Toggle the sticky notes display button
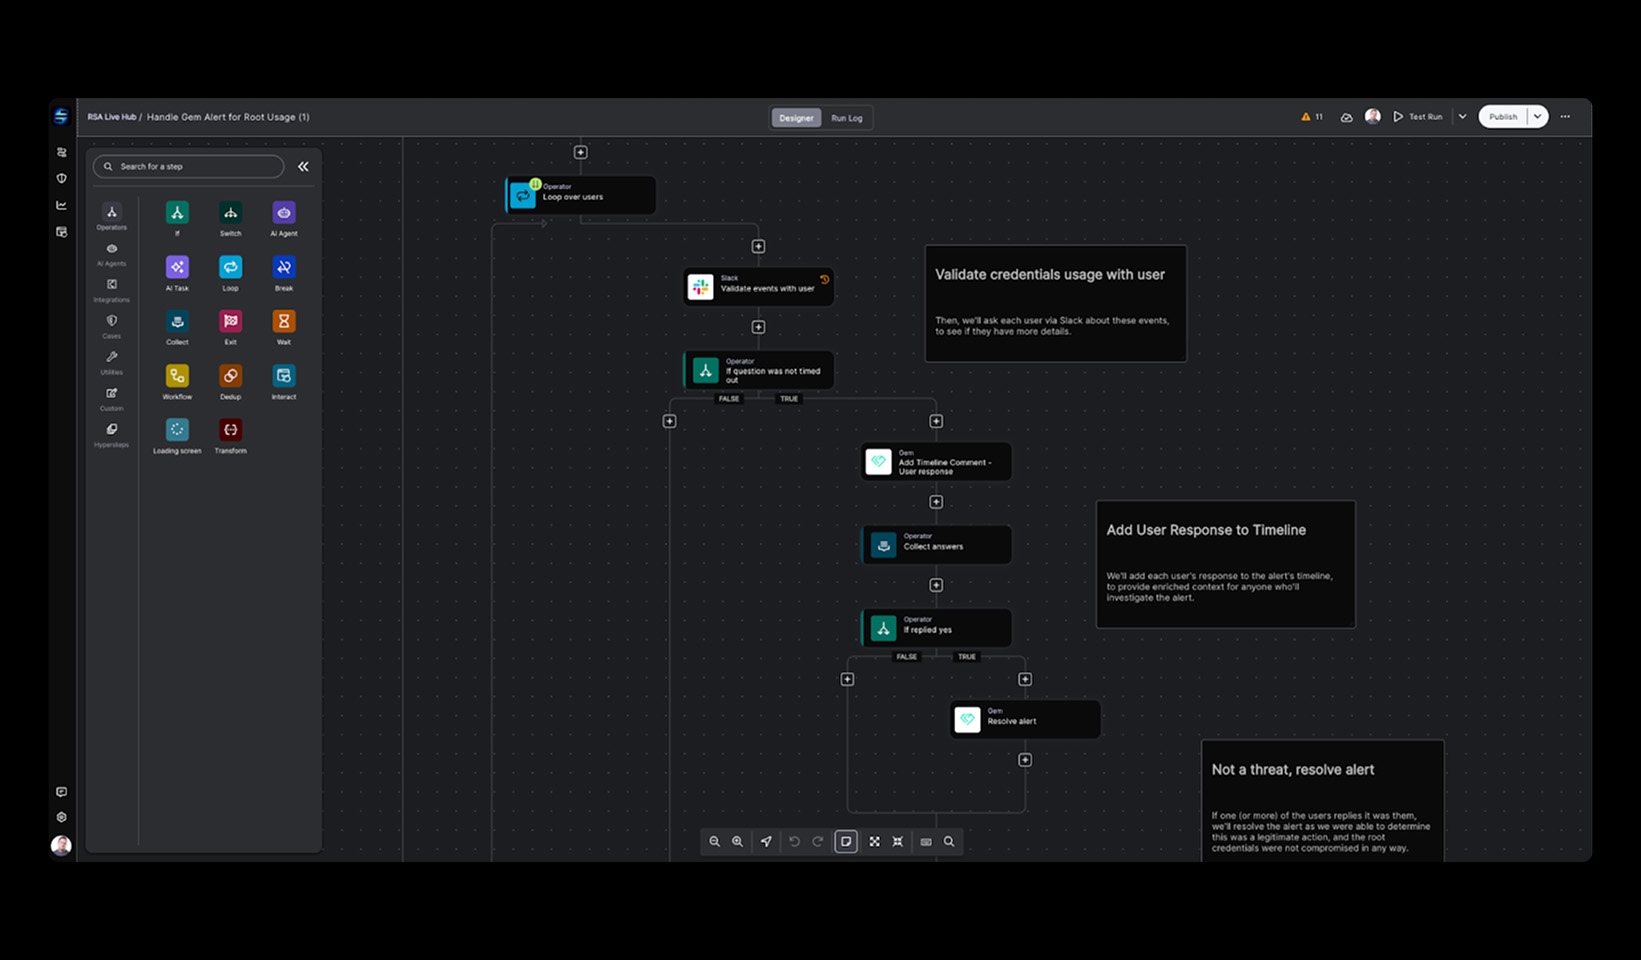The width and height of the screenshot is (1641, 960). 846,842
